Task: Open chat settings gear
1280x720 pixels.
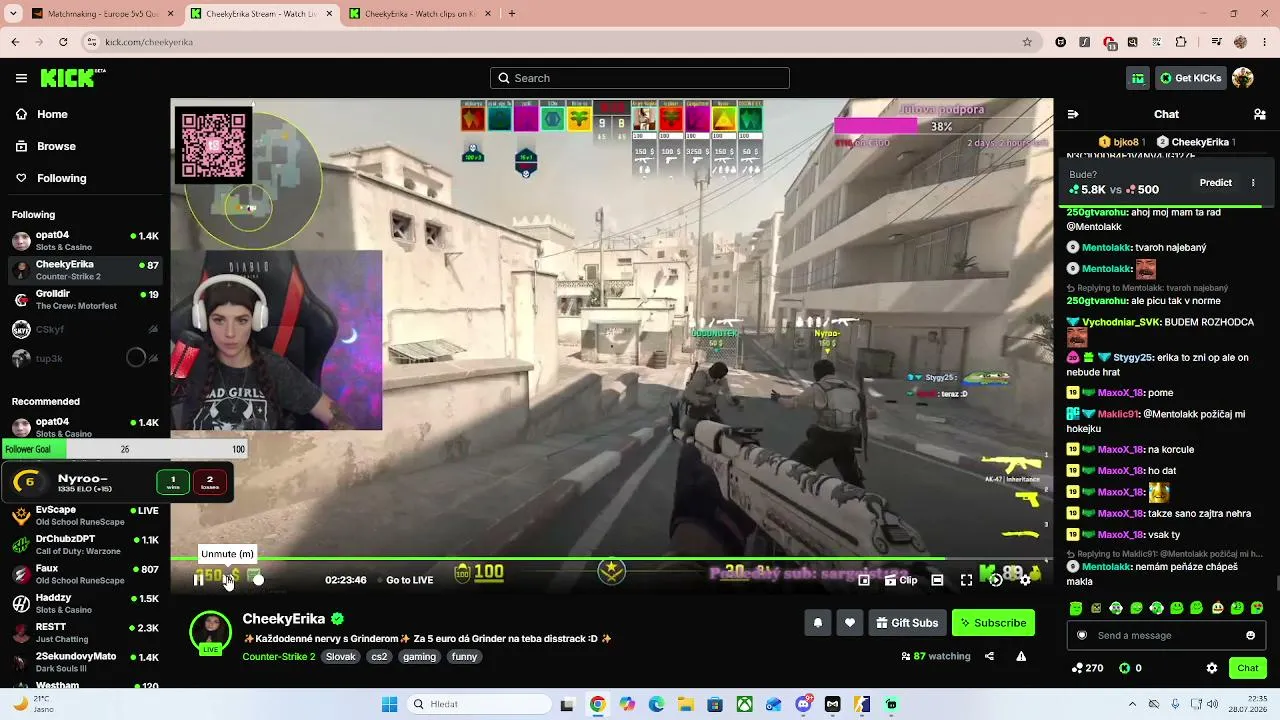Action: tap(1212, 668)
